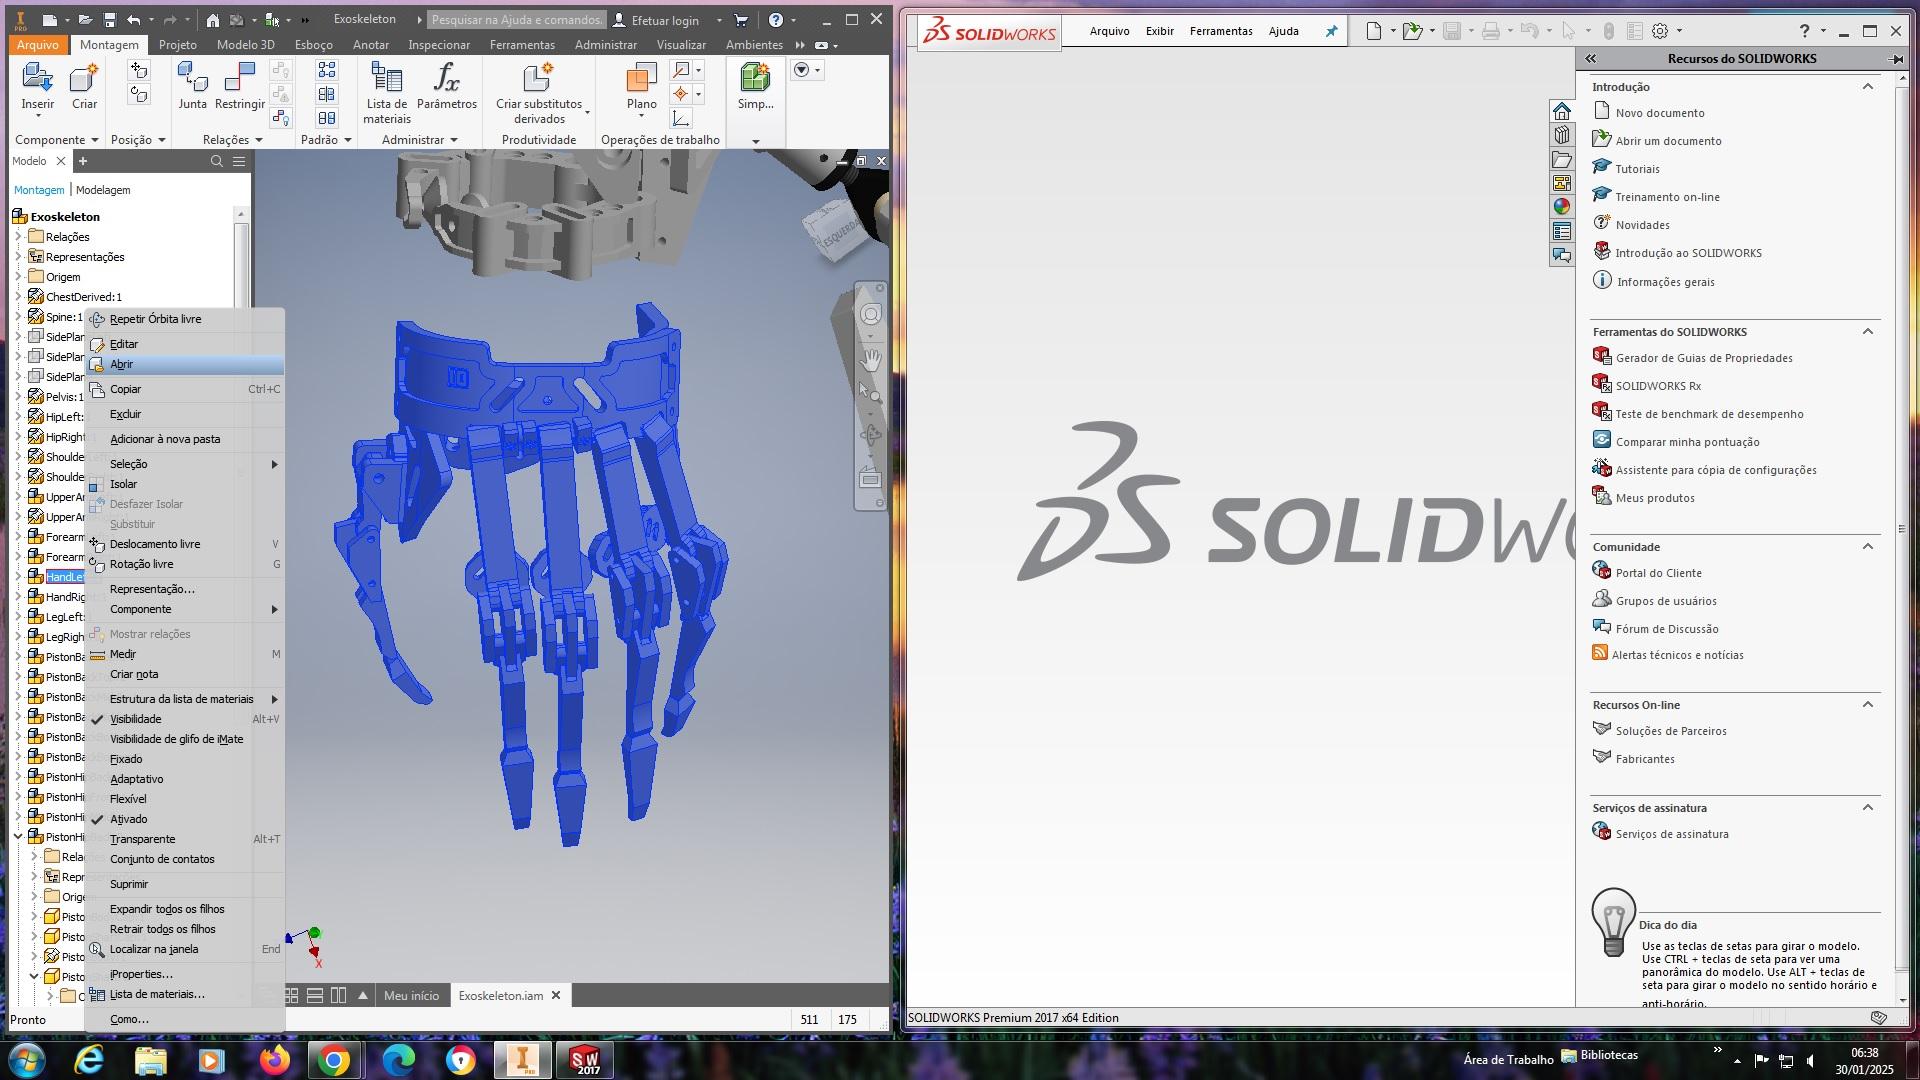Open the Parâmetros fx tool

point(446,80)
